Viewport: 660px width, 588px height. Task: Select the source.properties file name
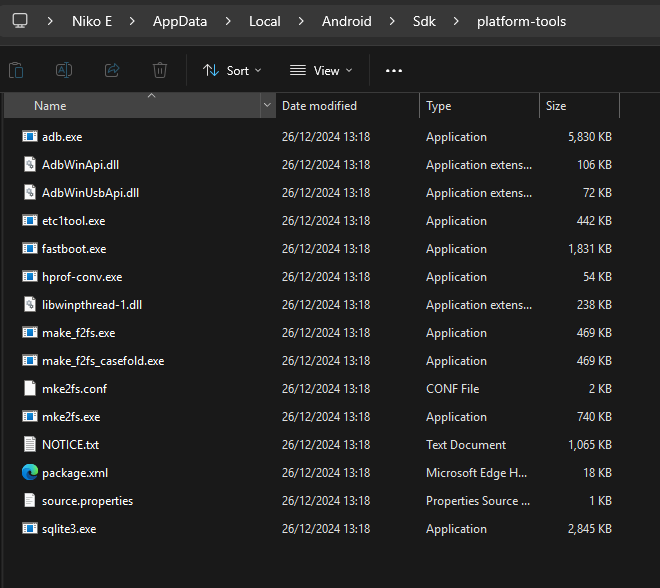[87, 501]
